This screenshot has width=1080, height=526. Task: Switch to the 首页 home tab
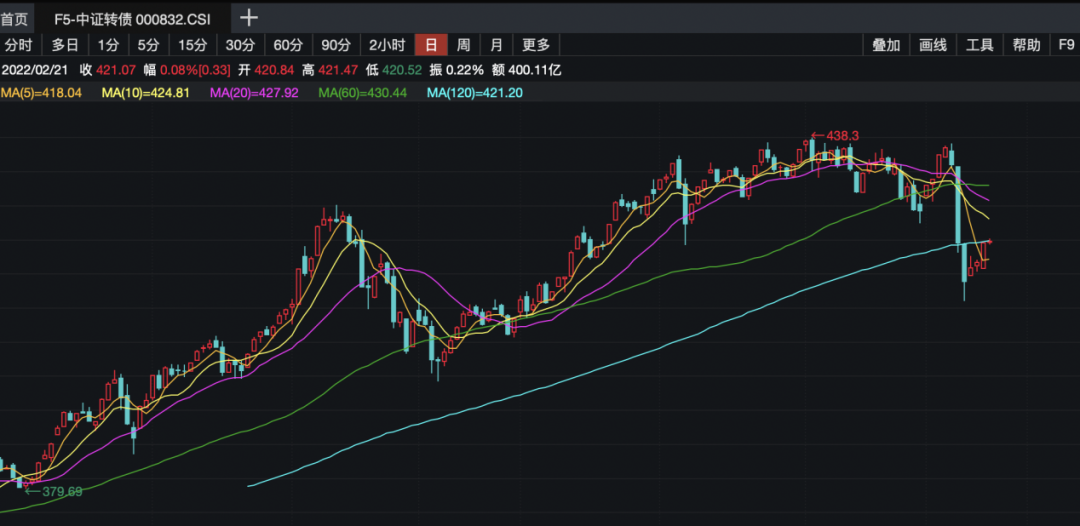[x=15, y=18]
